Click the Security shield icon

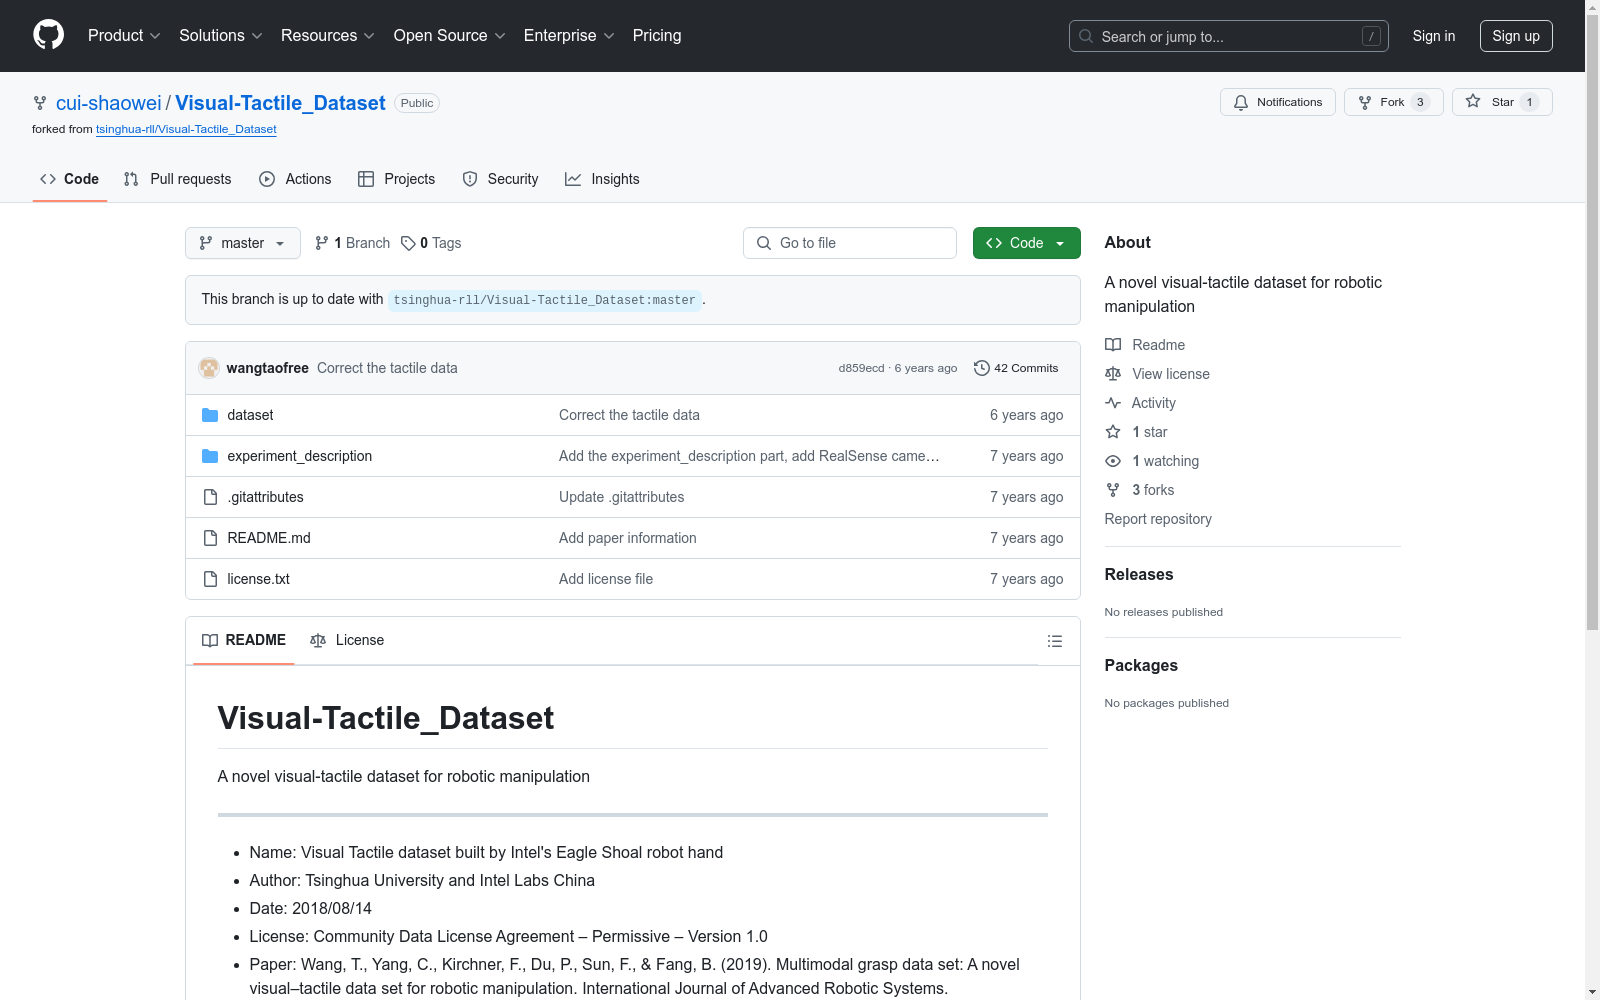(470, 179)
